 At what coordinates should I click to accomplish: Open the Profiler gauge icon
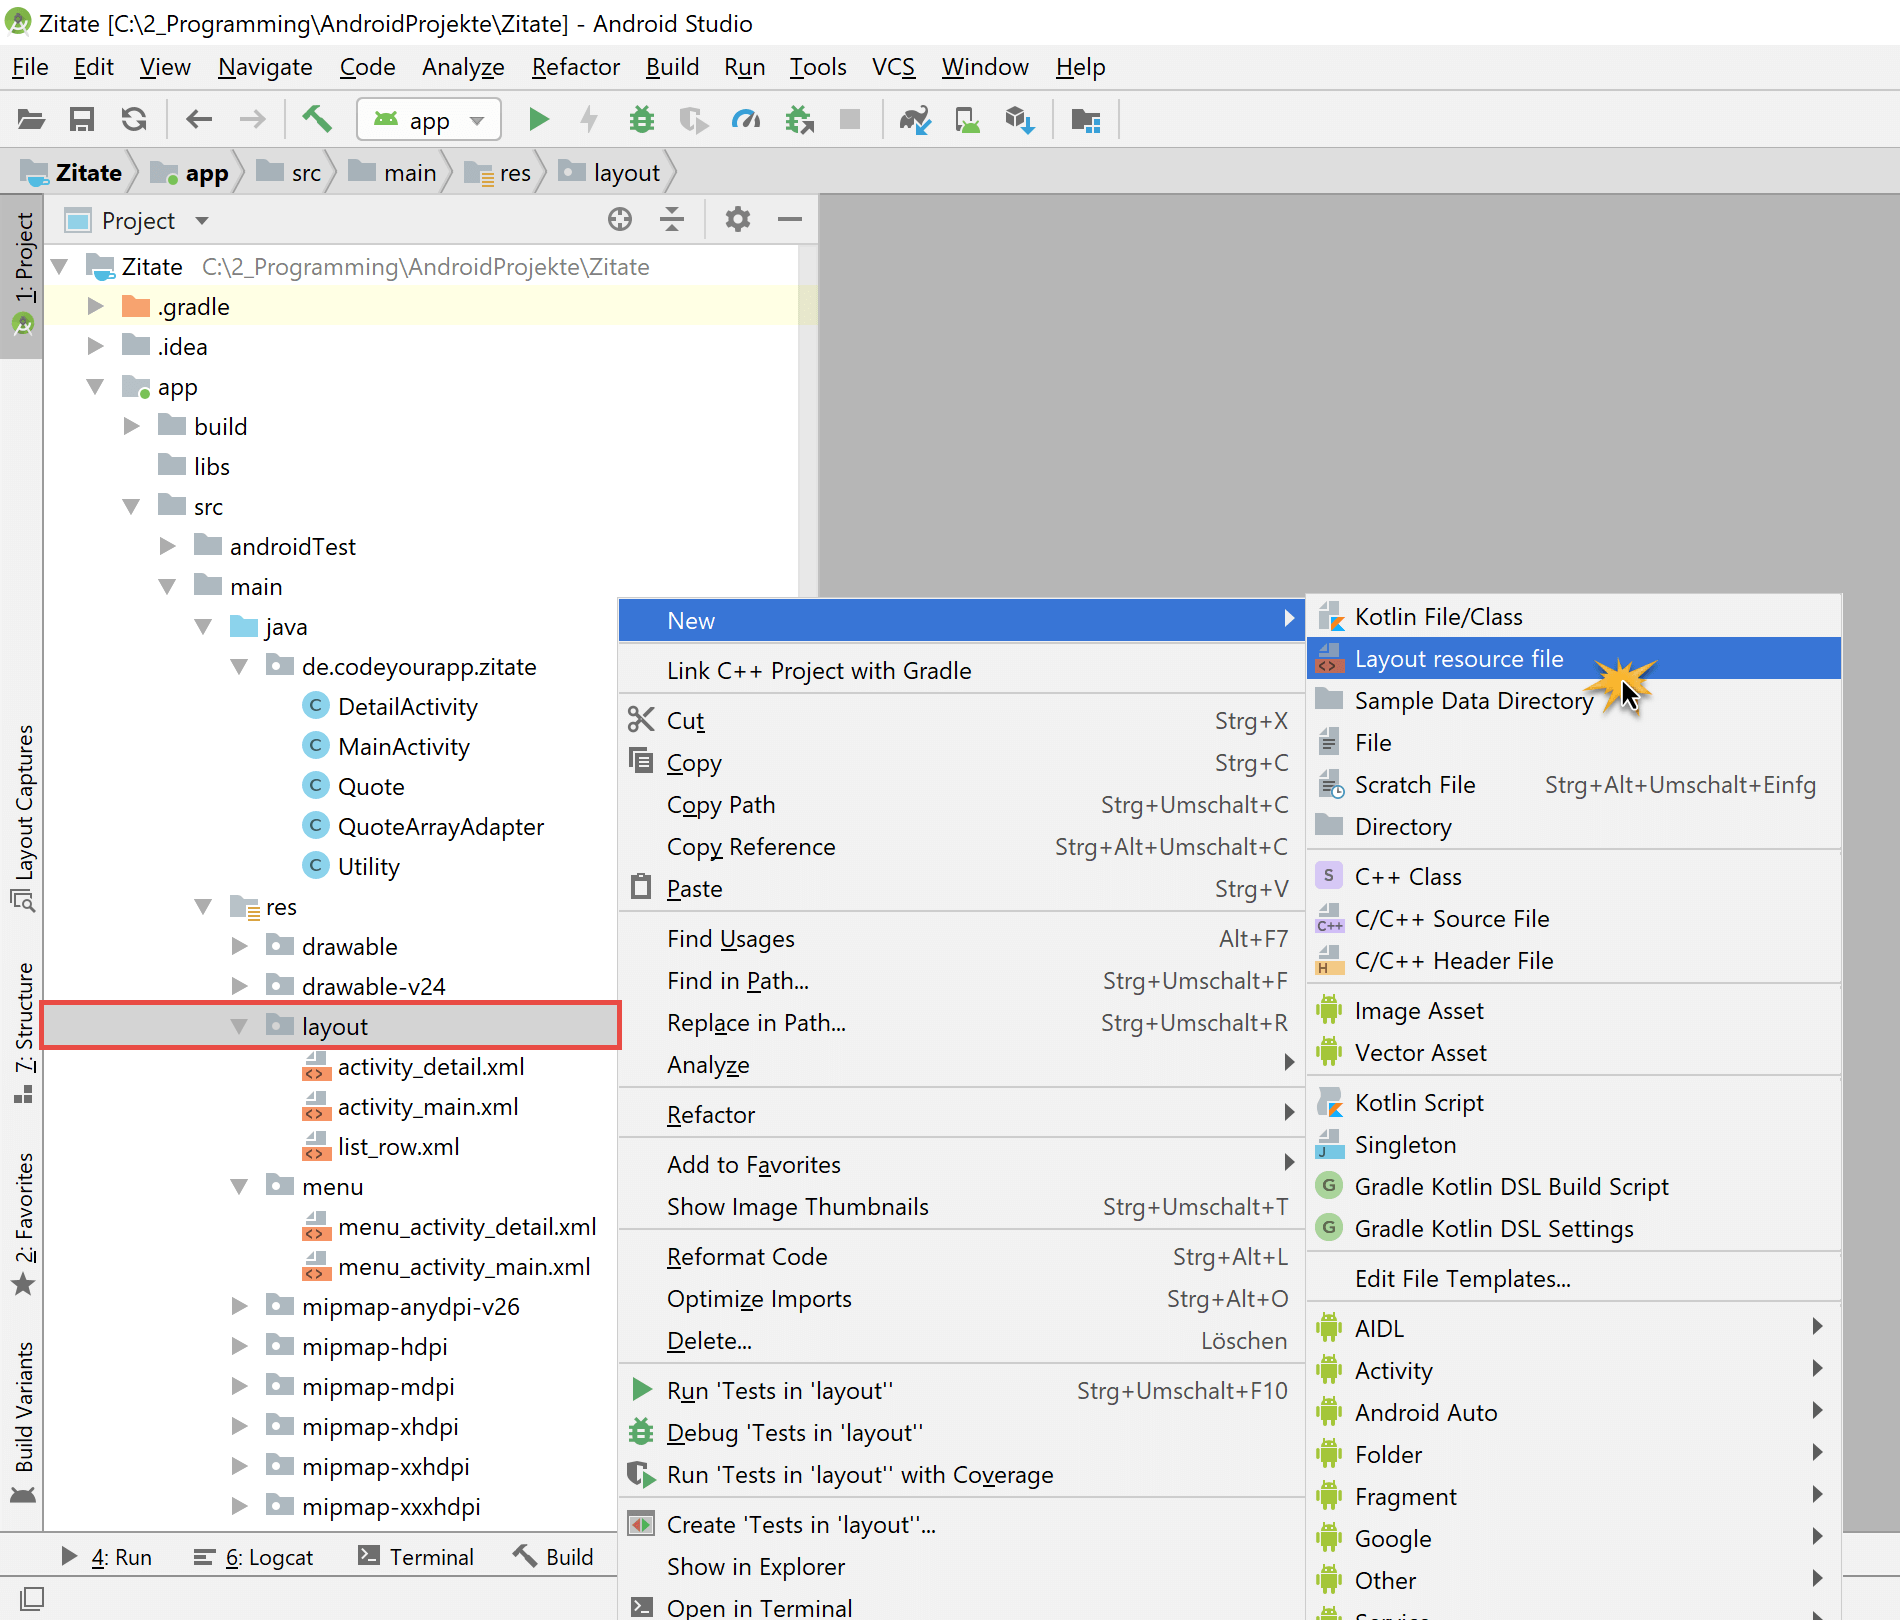[x=746, y=120]
